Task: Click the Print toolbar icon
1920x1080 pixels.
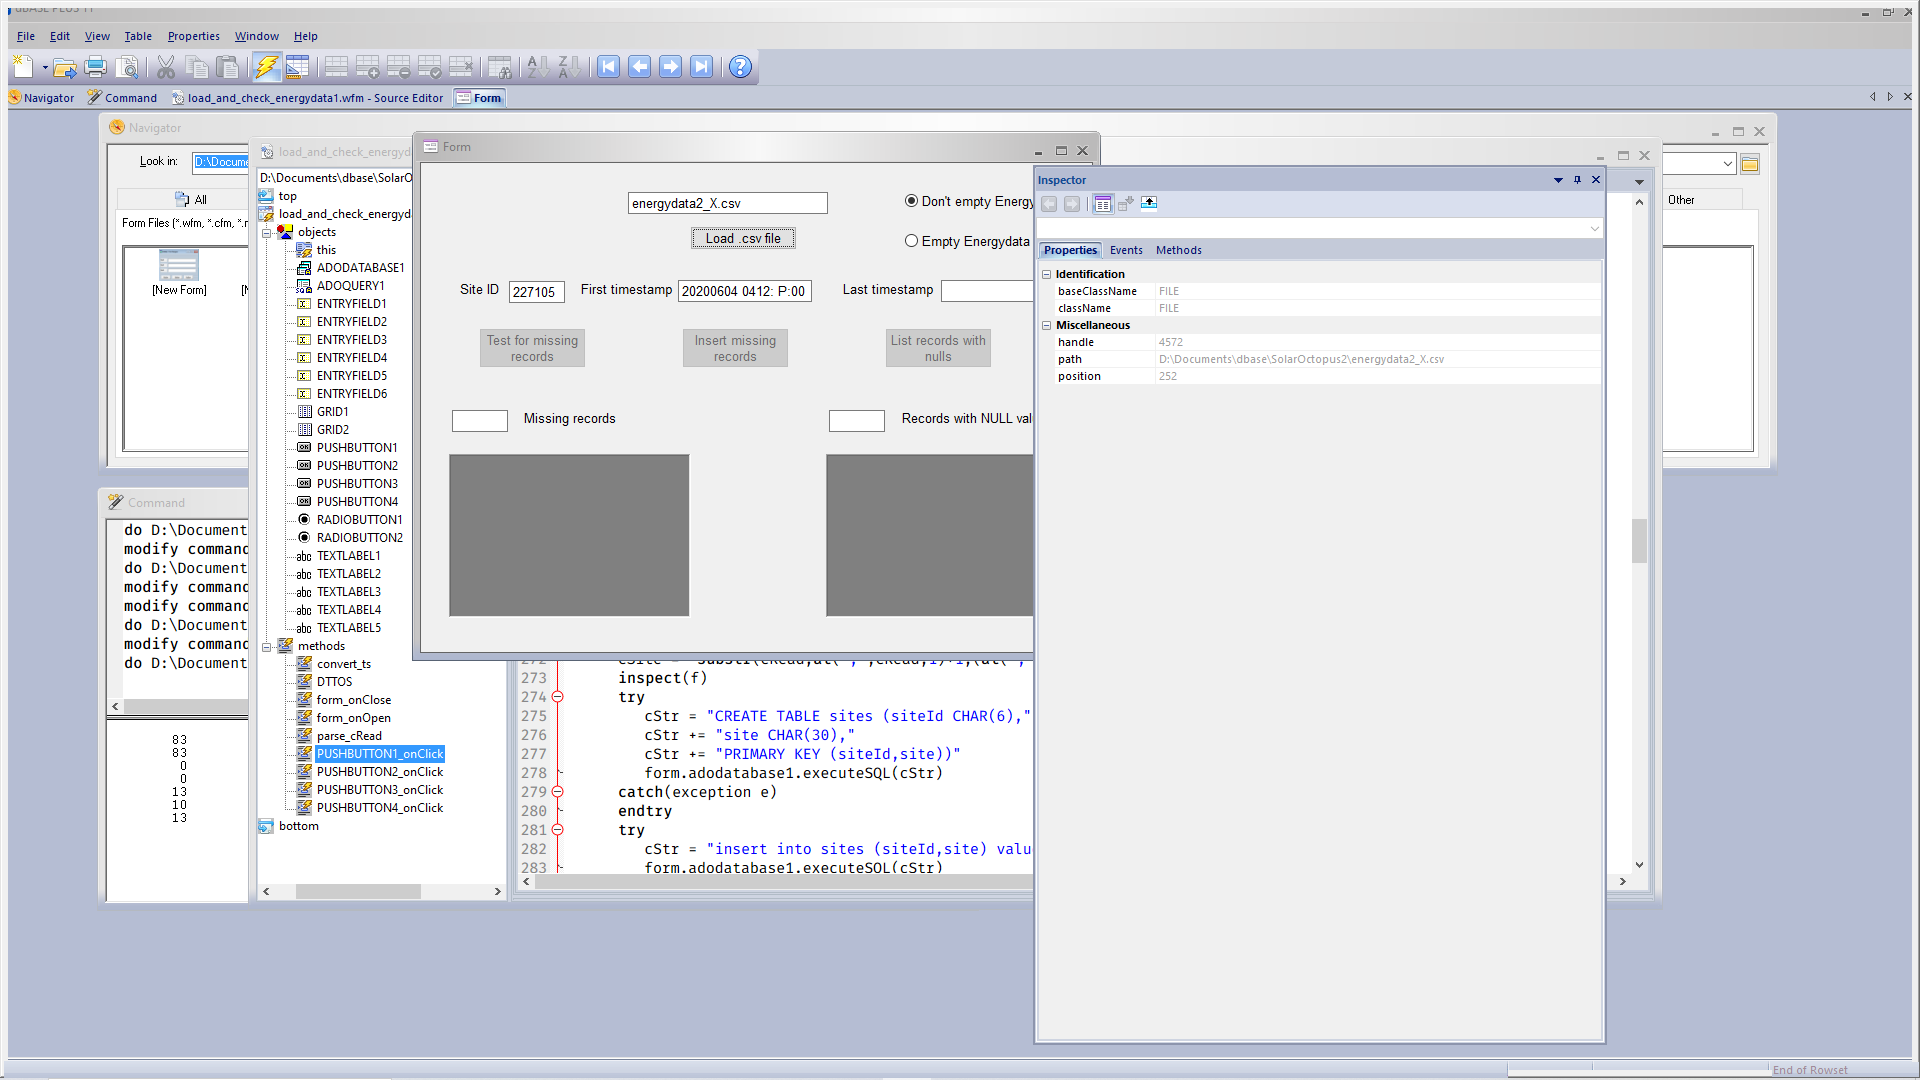Action: click(x=96, y=67)
